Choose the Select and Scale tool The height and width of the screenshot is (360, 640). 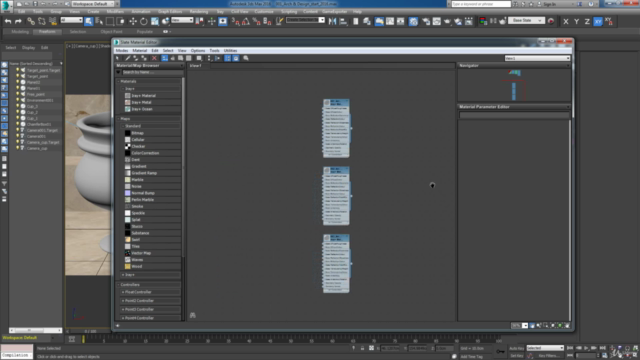pos(155,21)
